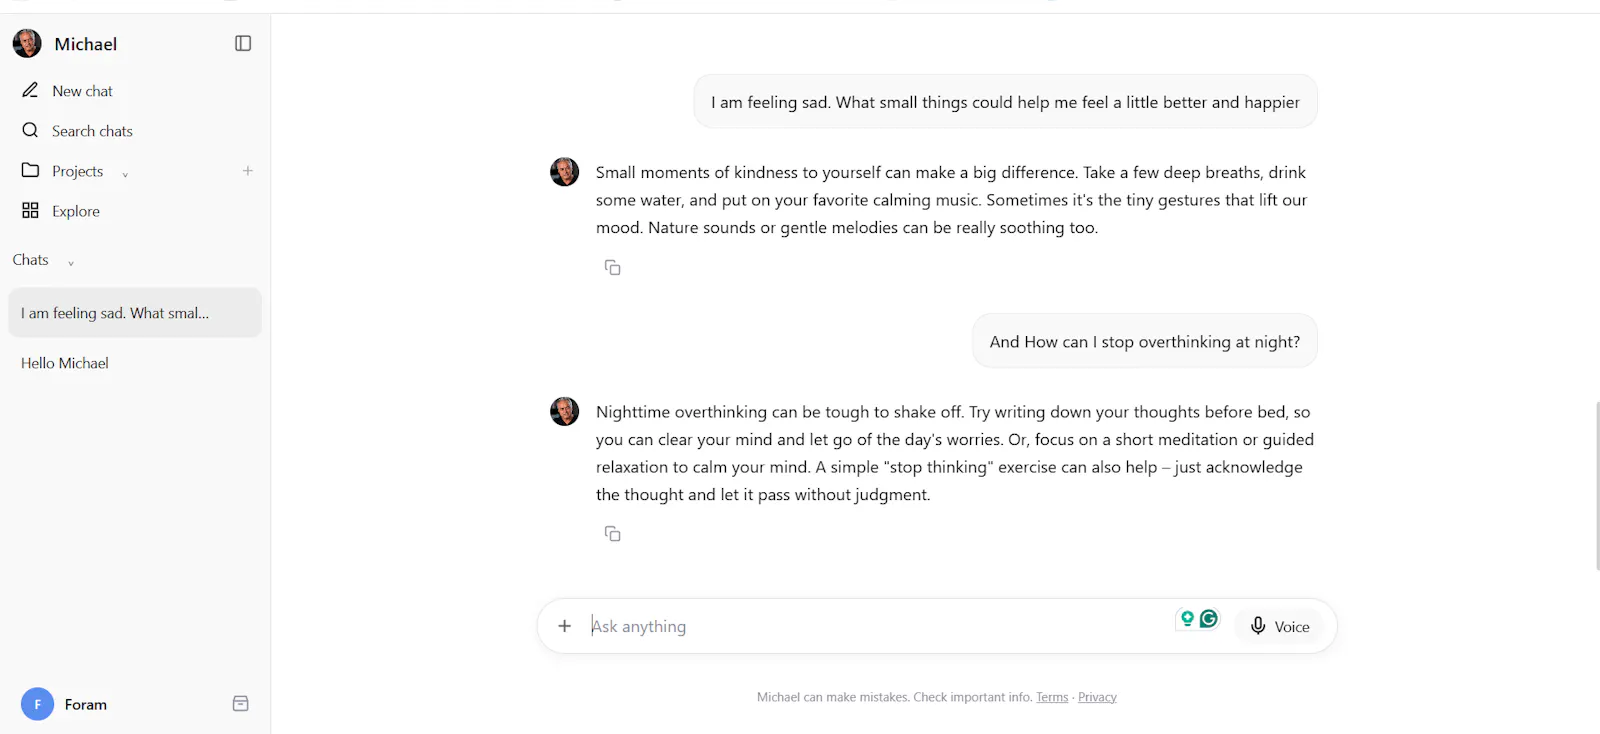Open the Privacy link
The width and height of the screenshot is (1600, 734).
click(1097, 697)
